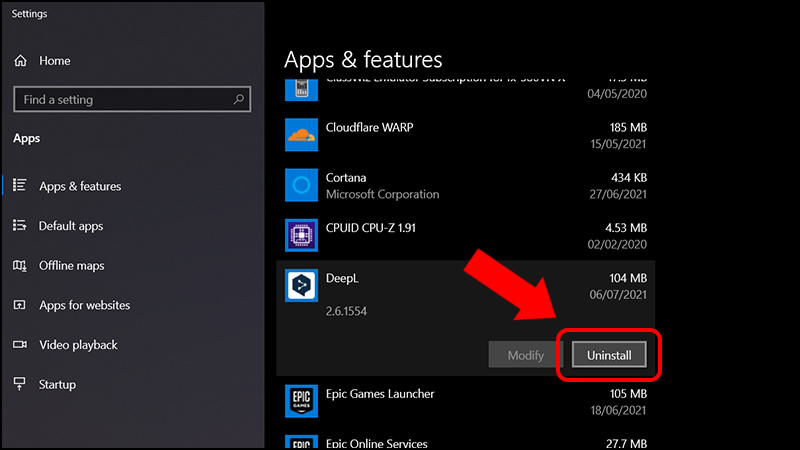Uninstall the DeepL application
800x450 pixels.
[x=609, y=355]
